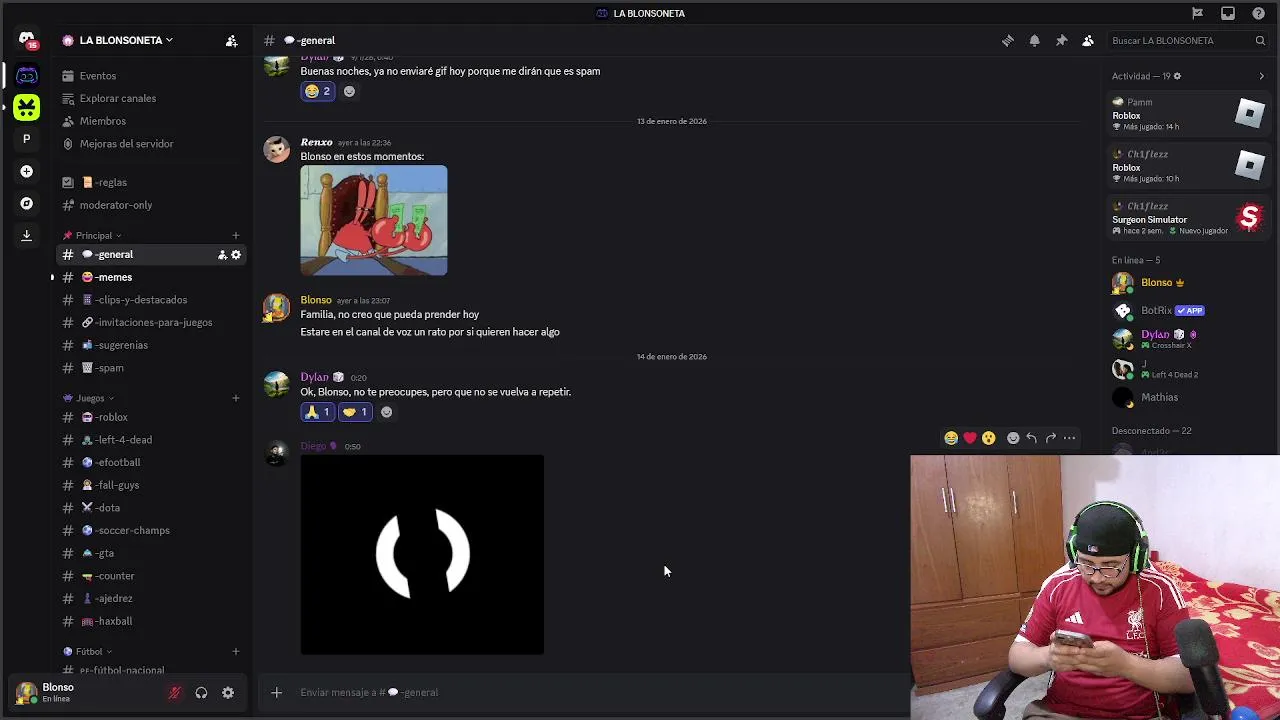Screen dimensions: 1280x720
Task: Open the roblox channel
Action: coord(150,417)
